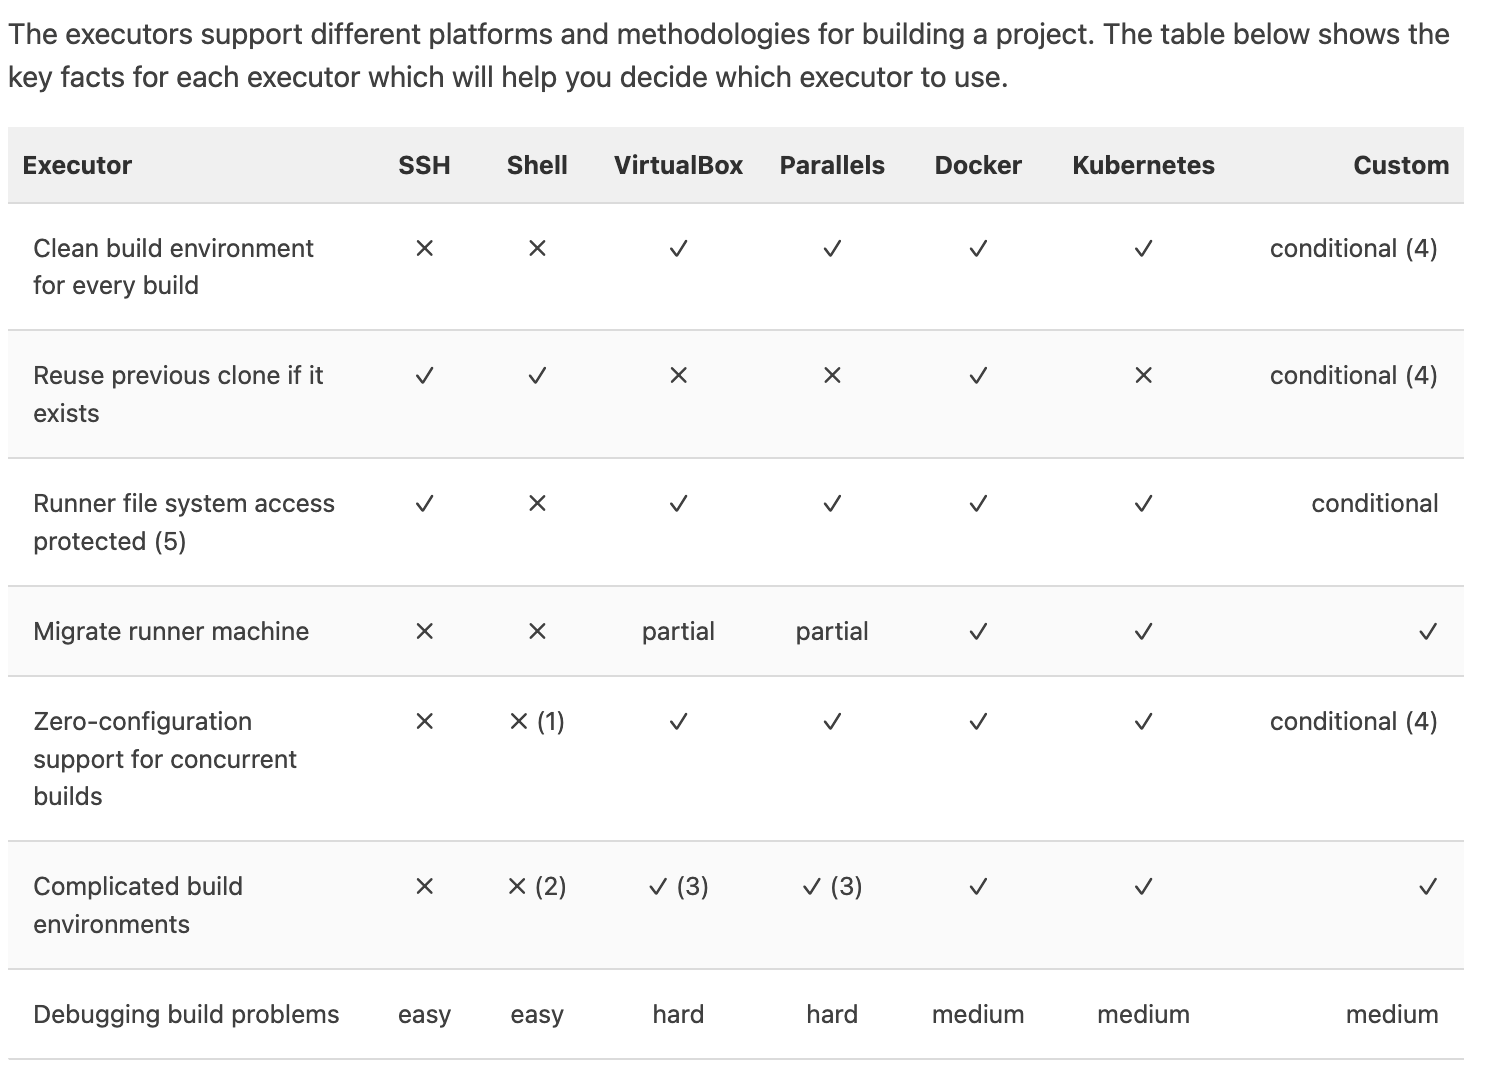This screenshot has height=1072, width=1486.
Task: Click the Shell X (2) complicated build cell
Action: (537, 886)
